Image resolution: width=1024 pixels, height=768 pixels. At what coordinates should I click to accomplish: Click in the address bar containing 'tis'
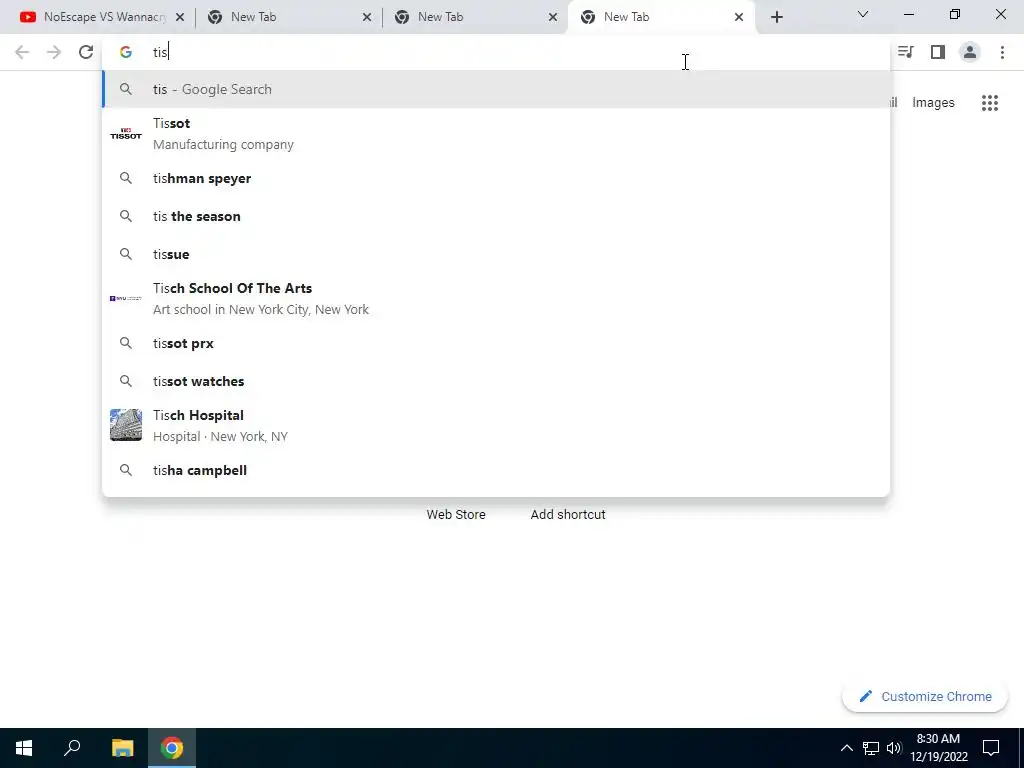[x=496, y=52]
